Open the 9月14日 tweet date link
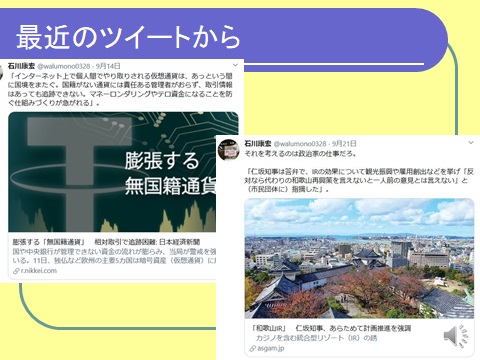The width and height of the screenshot is (480, 360). pyautogui.click(x=108, y=66)
